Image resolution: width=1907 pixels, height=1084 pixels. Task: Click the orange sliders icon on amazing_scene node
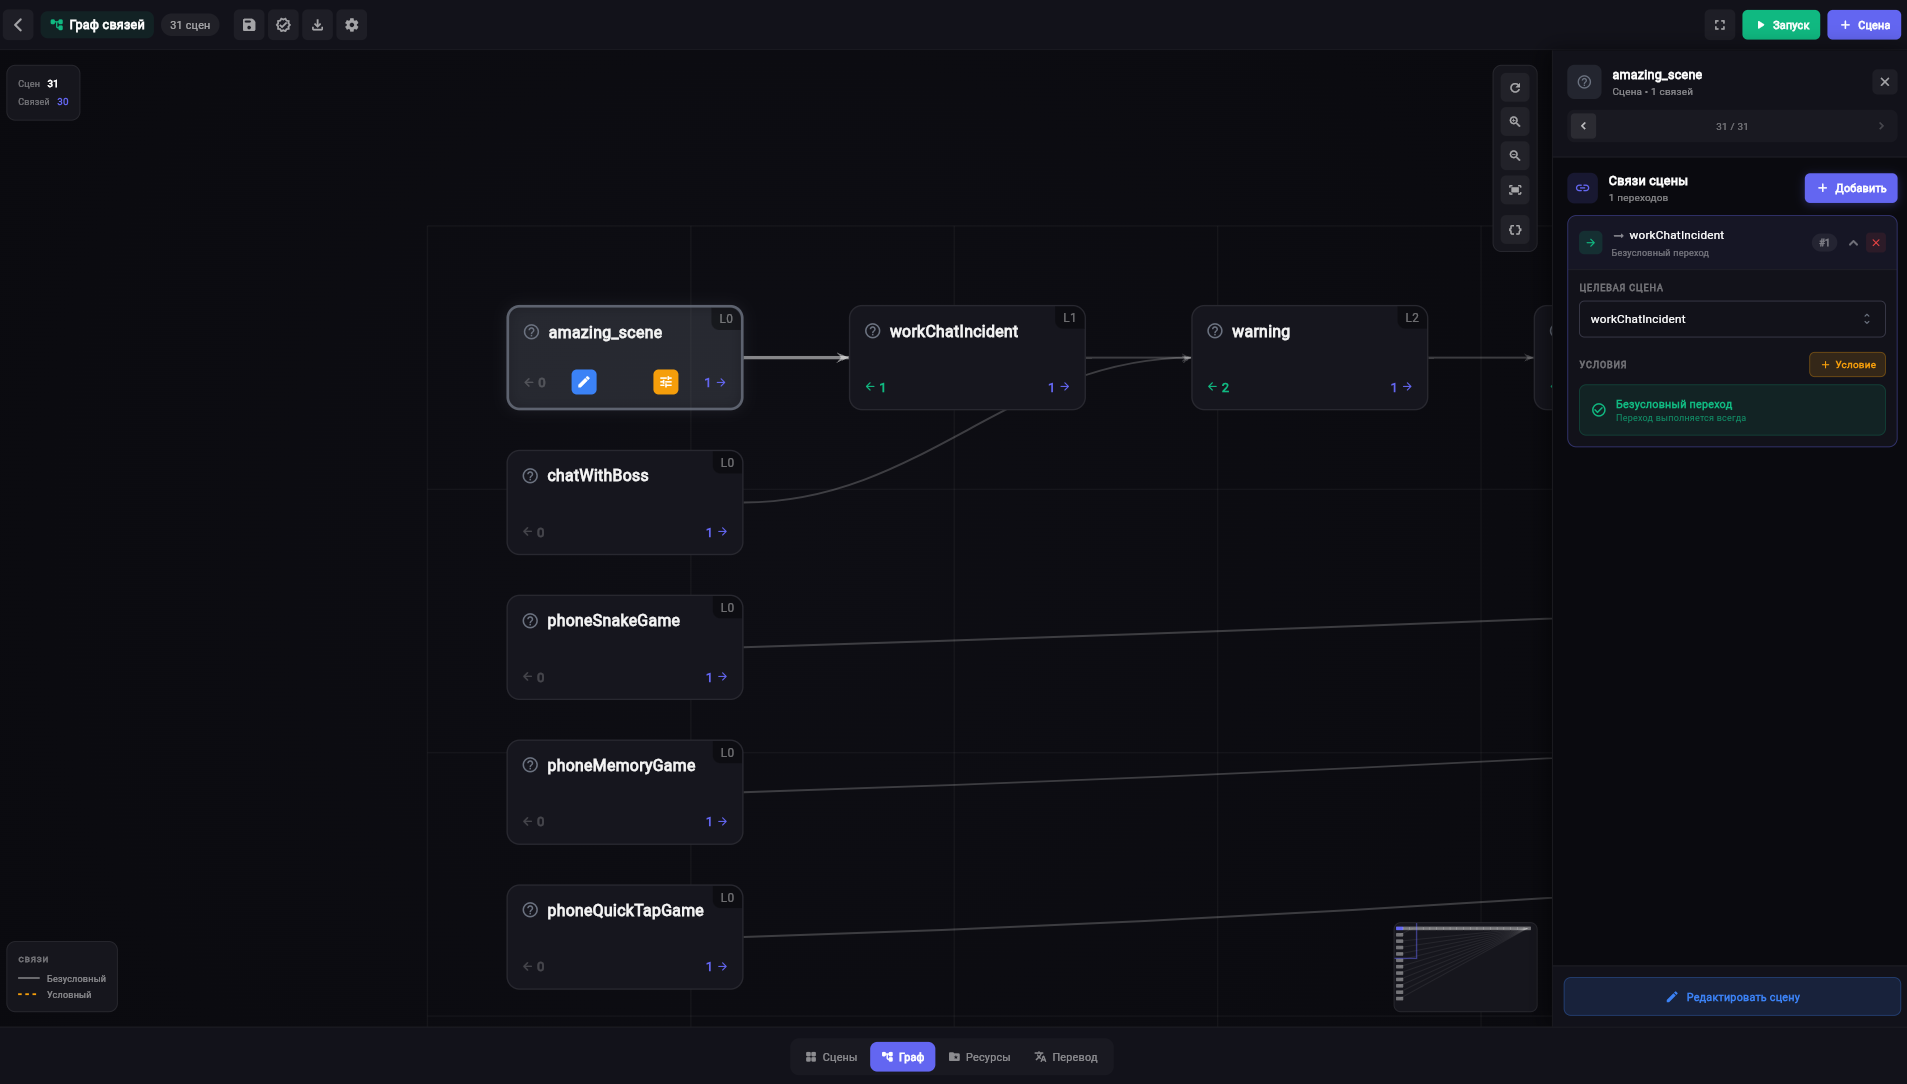click(x=666, y=382)
